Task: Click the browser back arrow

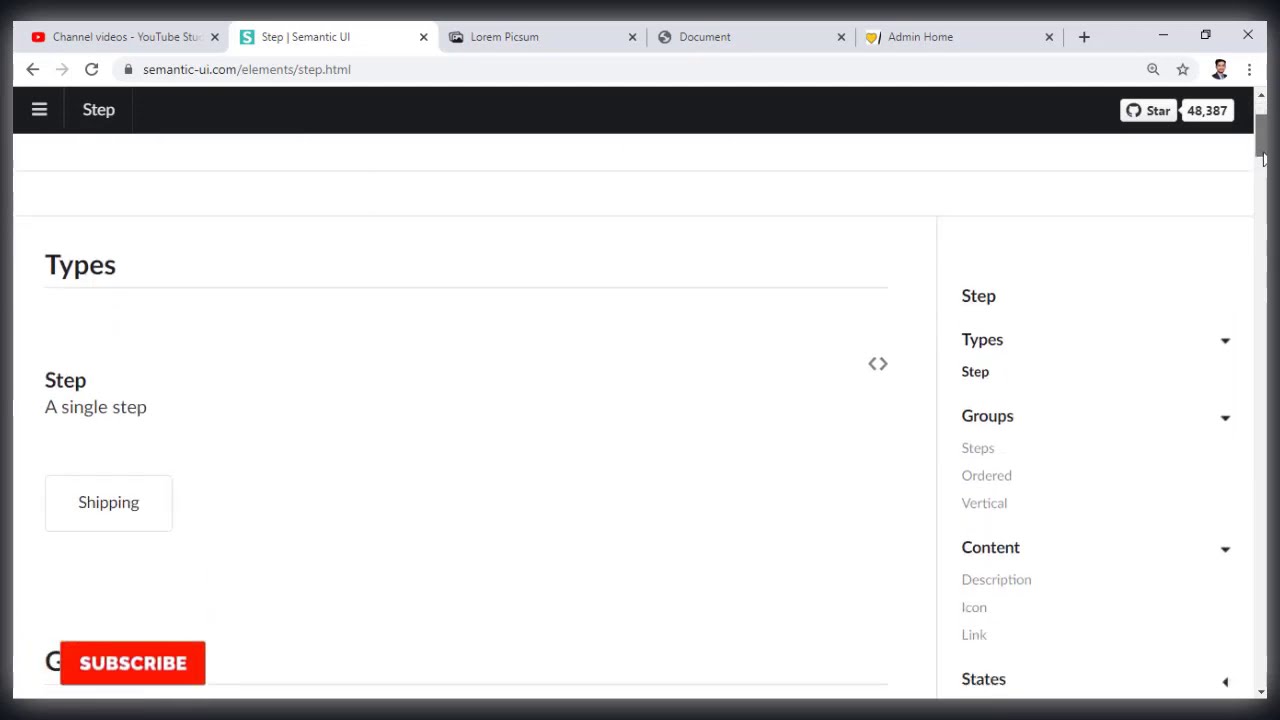Action: click(x=33, y=70)
